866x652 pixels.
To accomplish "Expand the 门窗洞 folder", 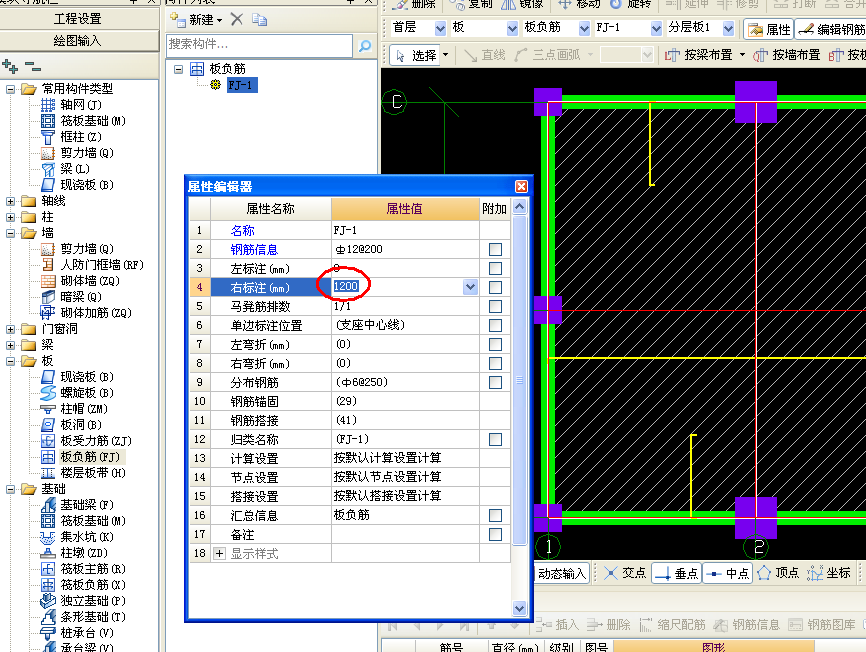I will [10, 330].
